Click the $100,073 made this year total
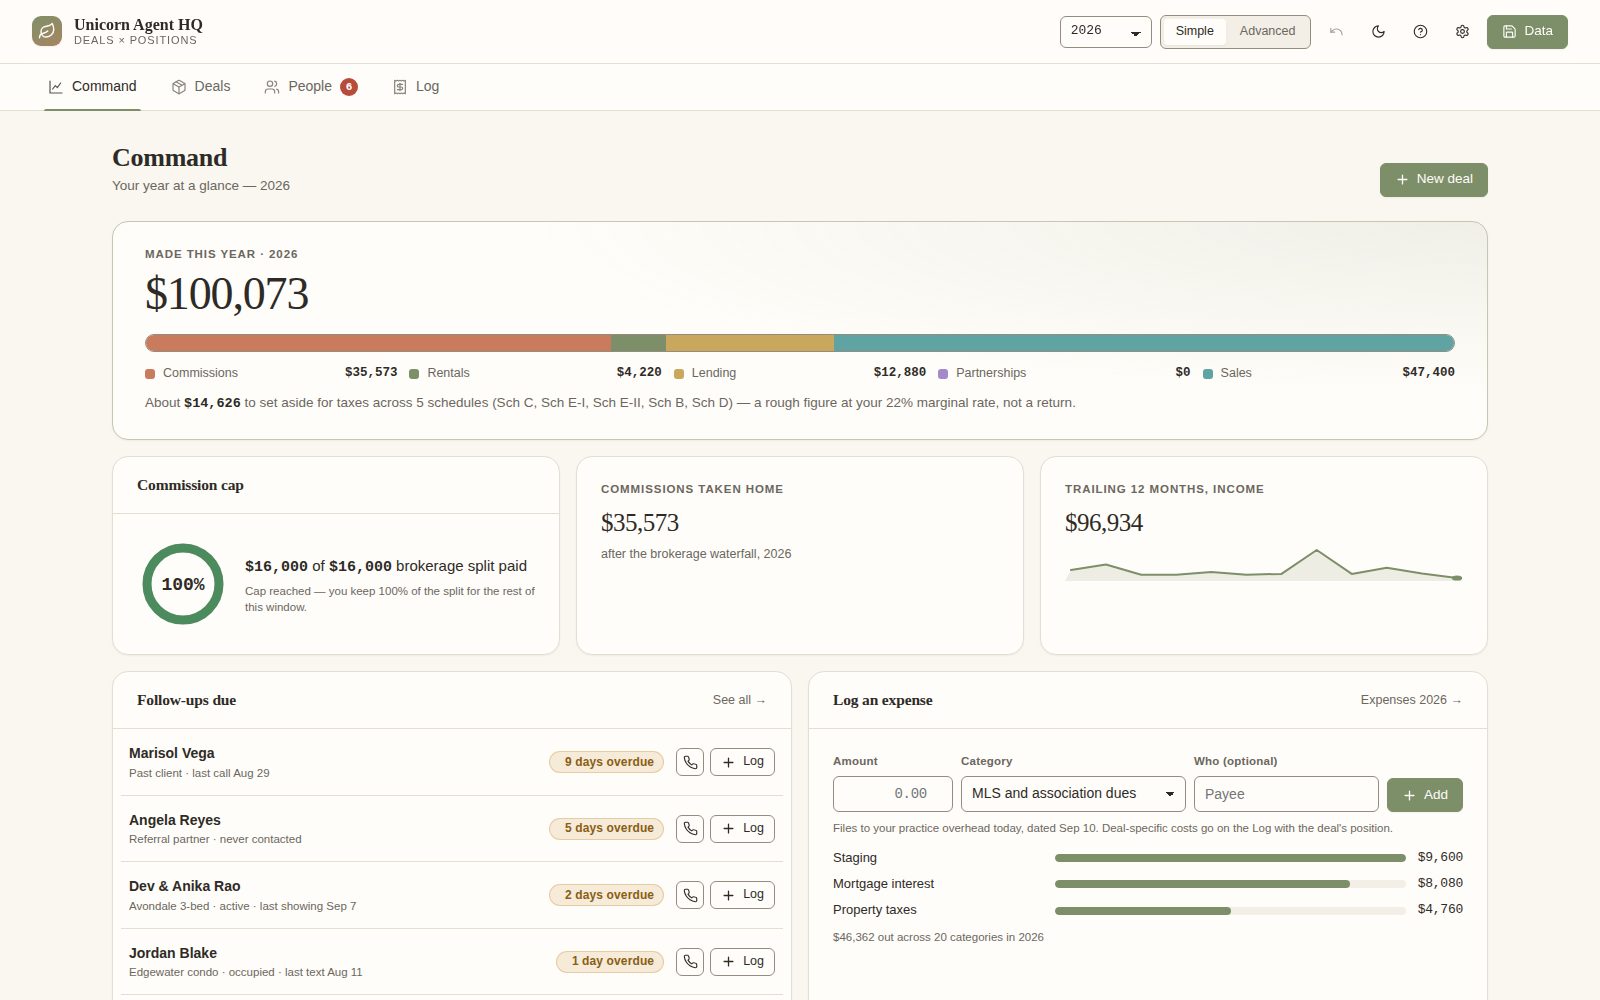The height and width of the screenshot is (1000, 1600). [x=227, y=294]
